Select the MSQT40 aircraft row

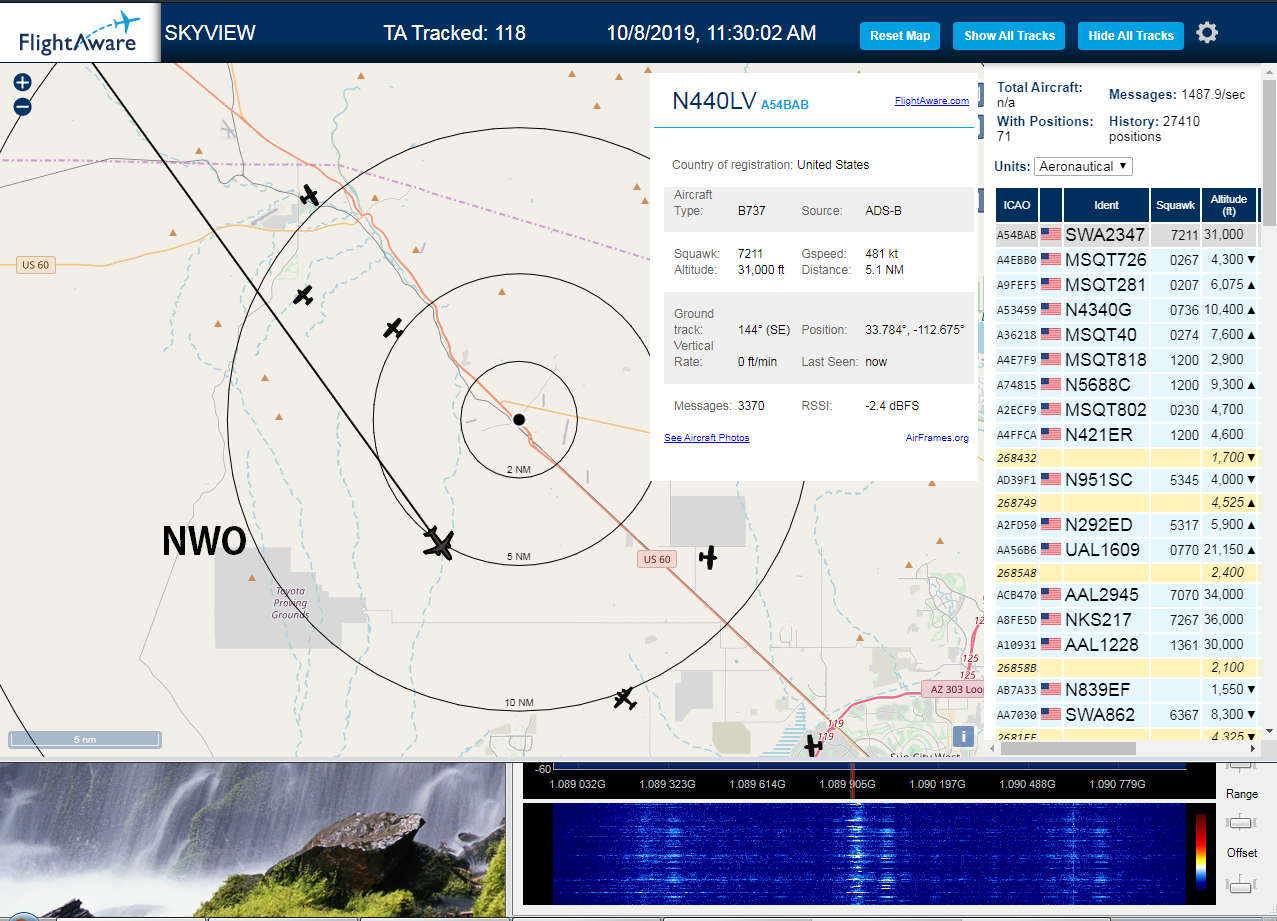1127,335
